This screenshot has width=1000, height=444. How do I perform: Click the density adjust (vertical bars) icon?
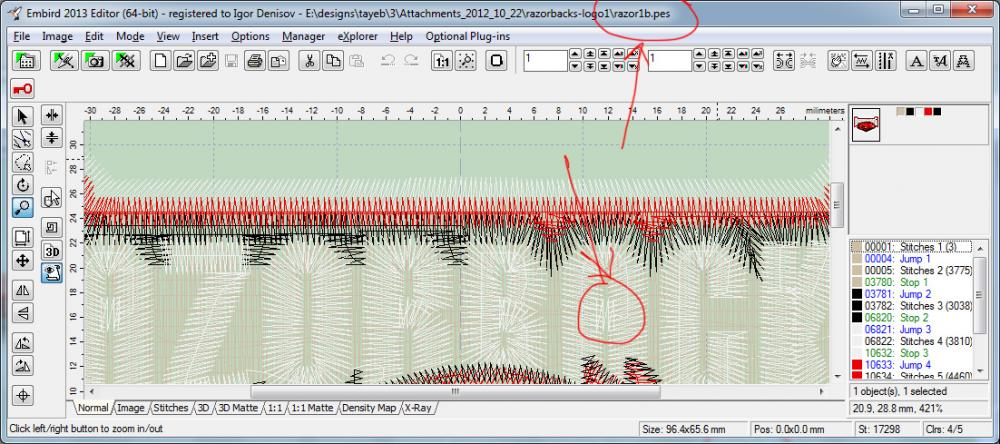point(887,61)
